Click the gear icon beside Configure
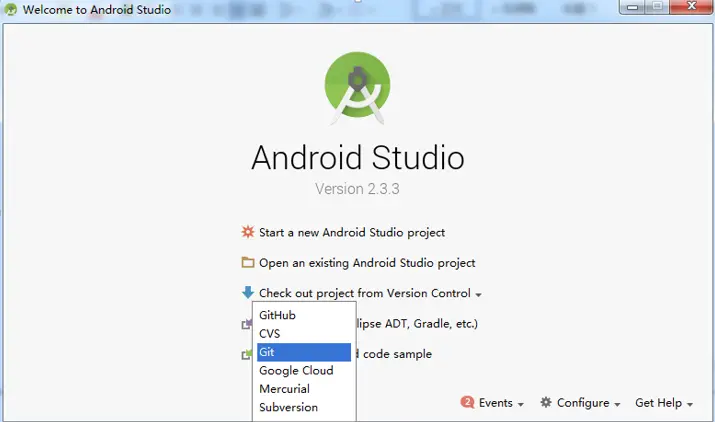 546,402
